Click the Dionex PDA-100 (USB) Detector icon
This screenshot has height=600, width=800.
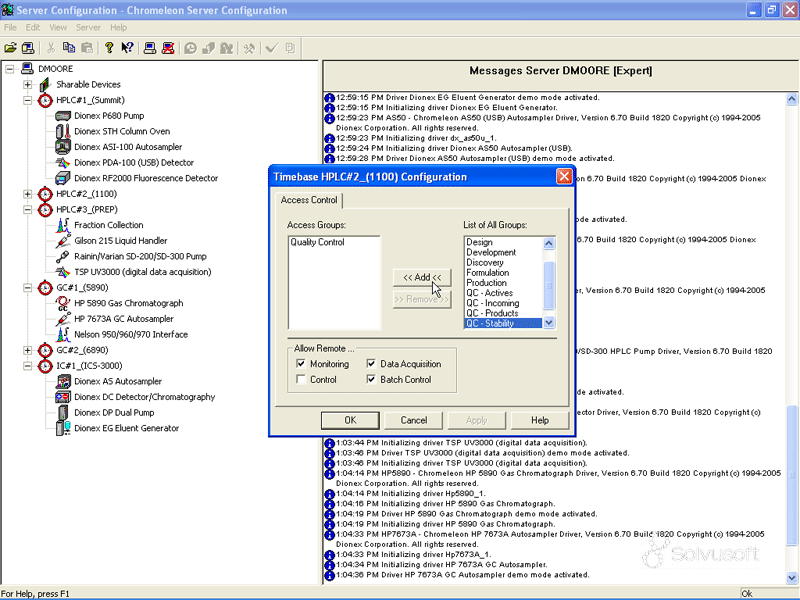point(63,163)
